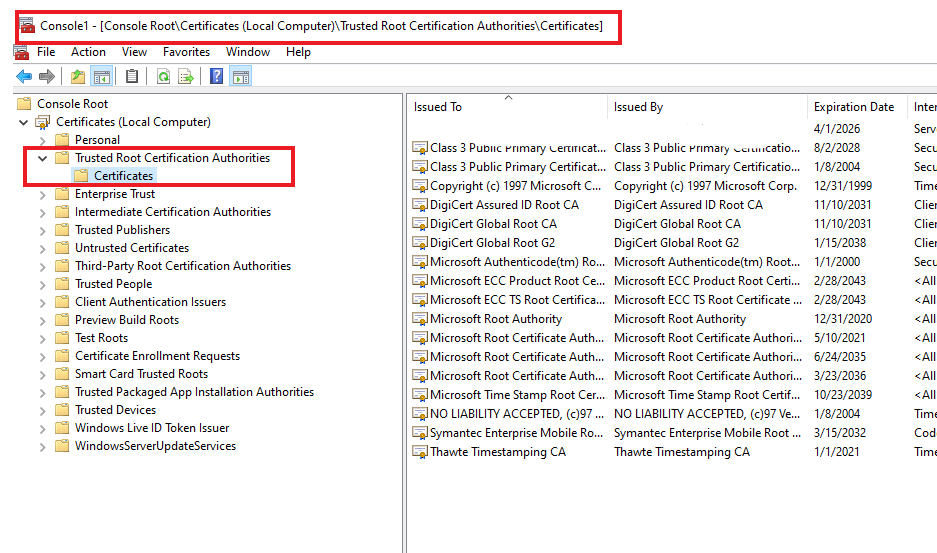This screenshot has width=937, height=553.
Task: Select Microsoft ECC TS Root certificate row
Action: point(674,300)
